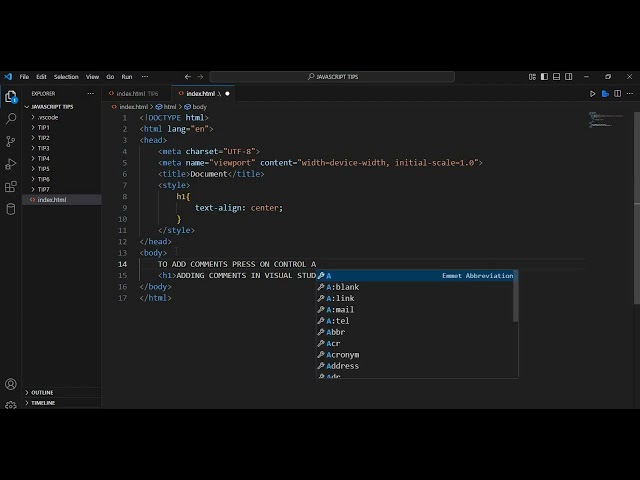Choose the A Emmet Abbreviation suggestion
Viewport: 640px width, 480px height.
tap(416, 276)
